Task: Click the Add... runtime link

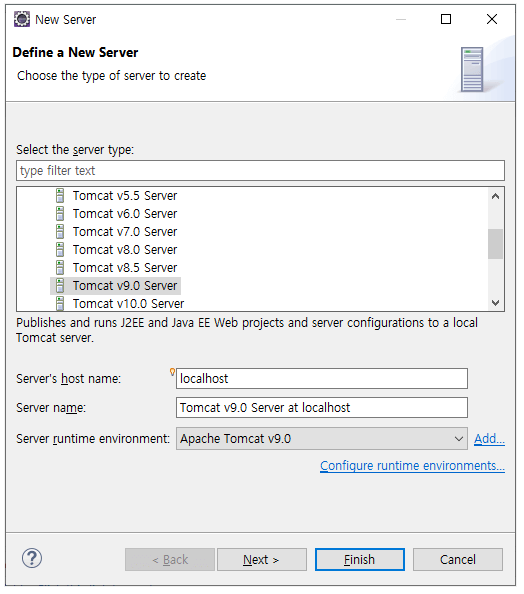Action: (x=489, y=439)
